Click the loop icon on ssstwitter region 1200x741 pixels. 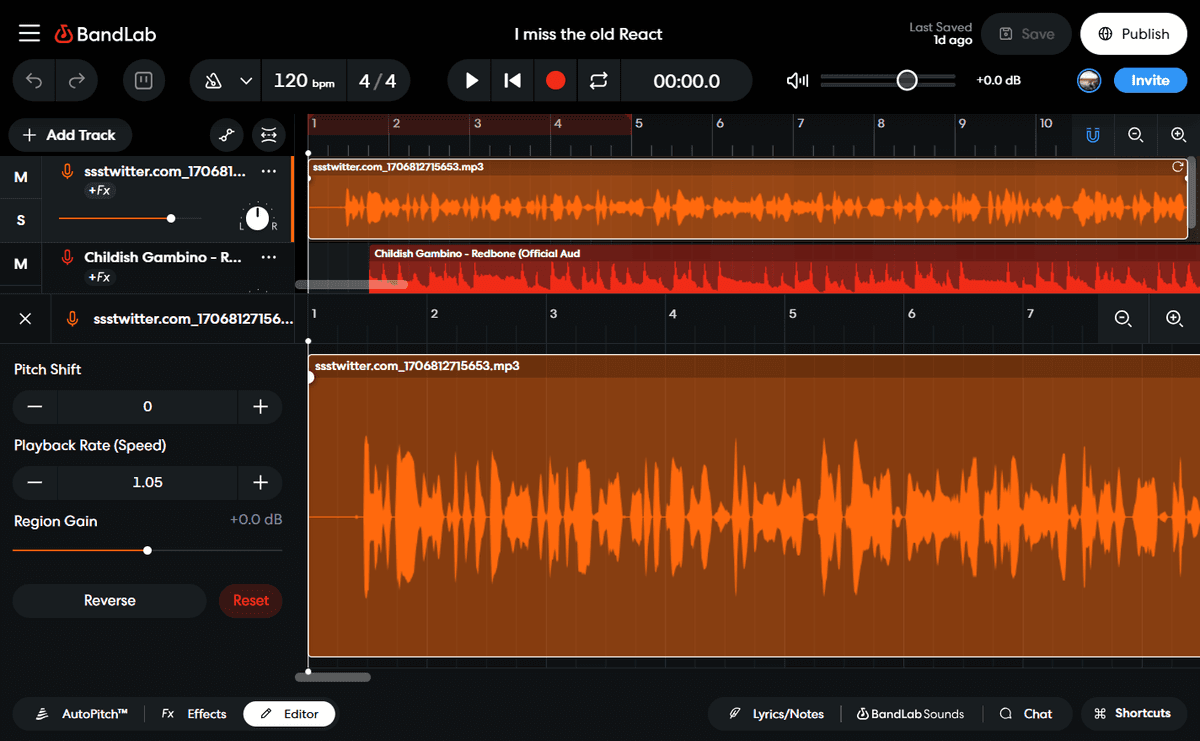1178,167
